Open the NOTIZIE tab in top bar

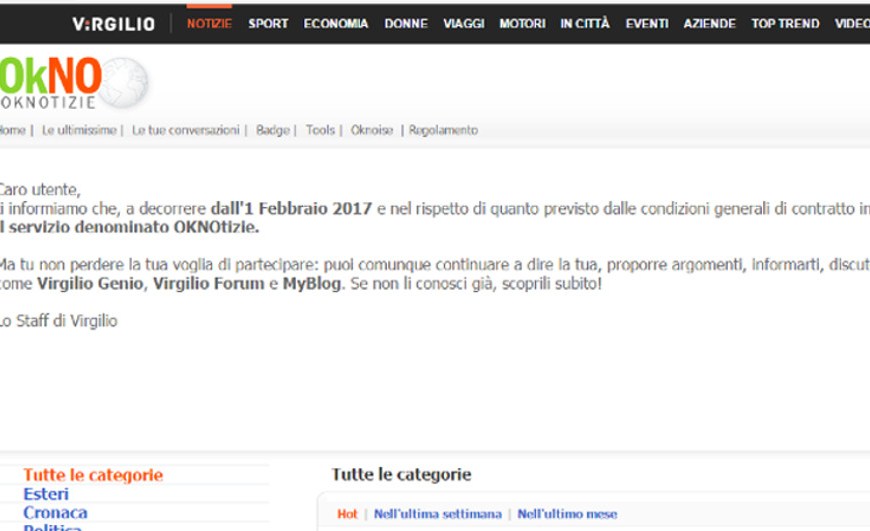209,23
